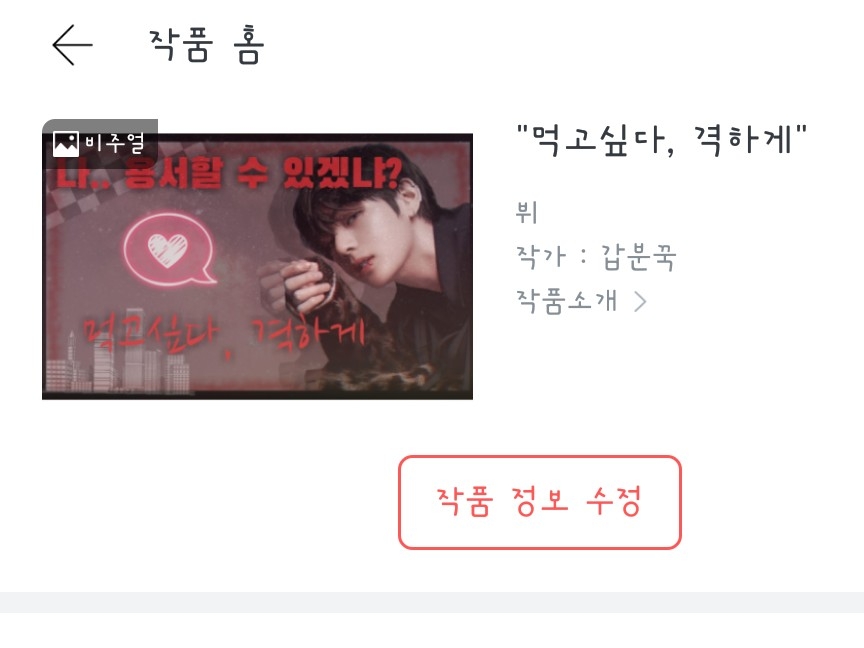Go back using the left arrow
This screenshot has height=648, width=864.
72,45
